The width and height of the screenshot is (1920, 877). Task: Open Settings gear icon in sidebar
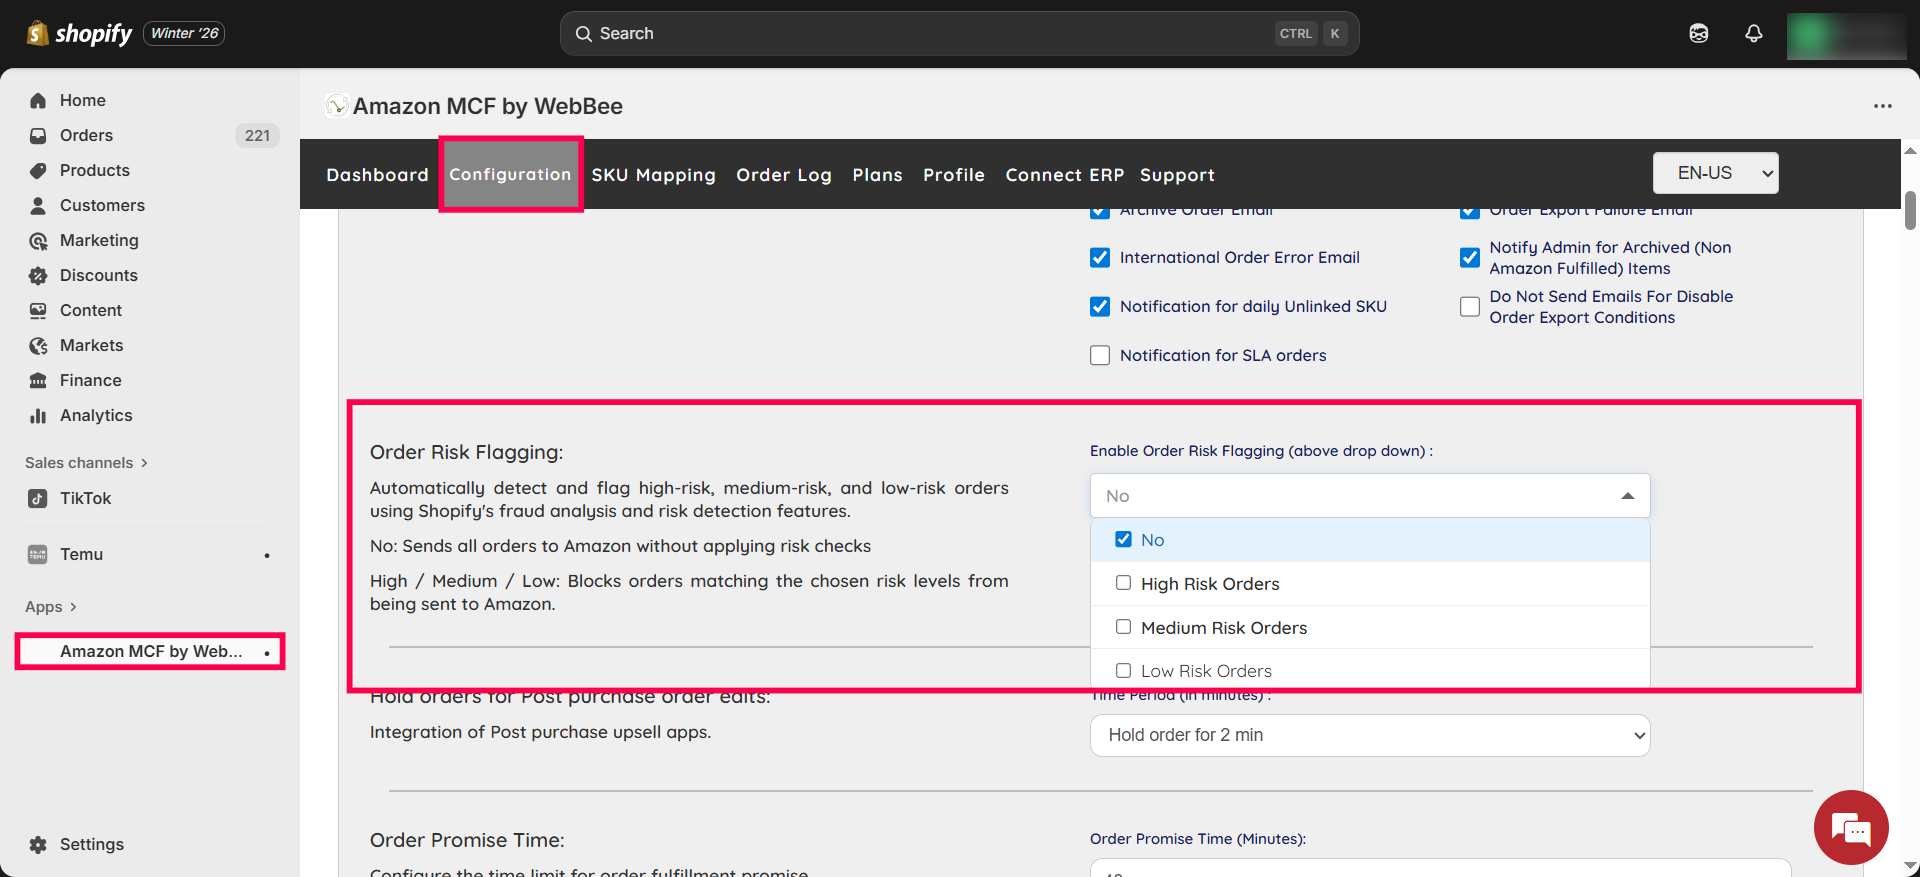point(38,845)
